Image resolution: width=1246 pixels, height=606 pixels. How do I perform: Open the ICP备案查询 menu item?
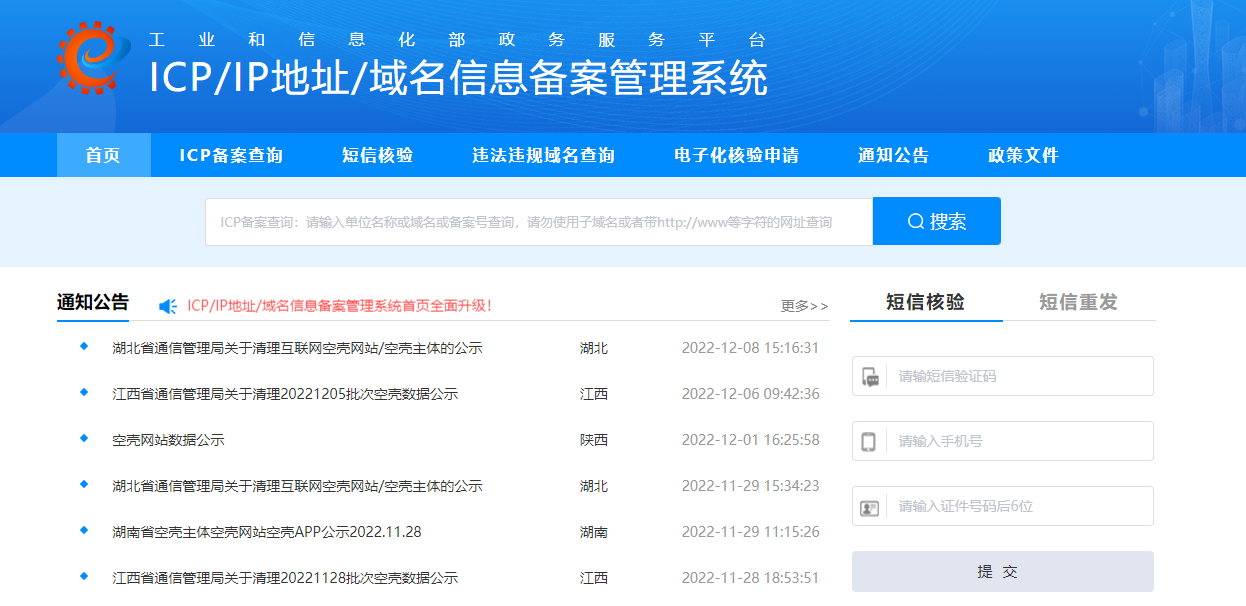click(231, 155)
